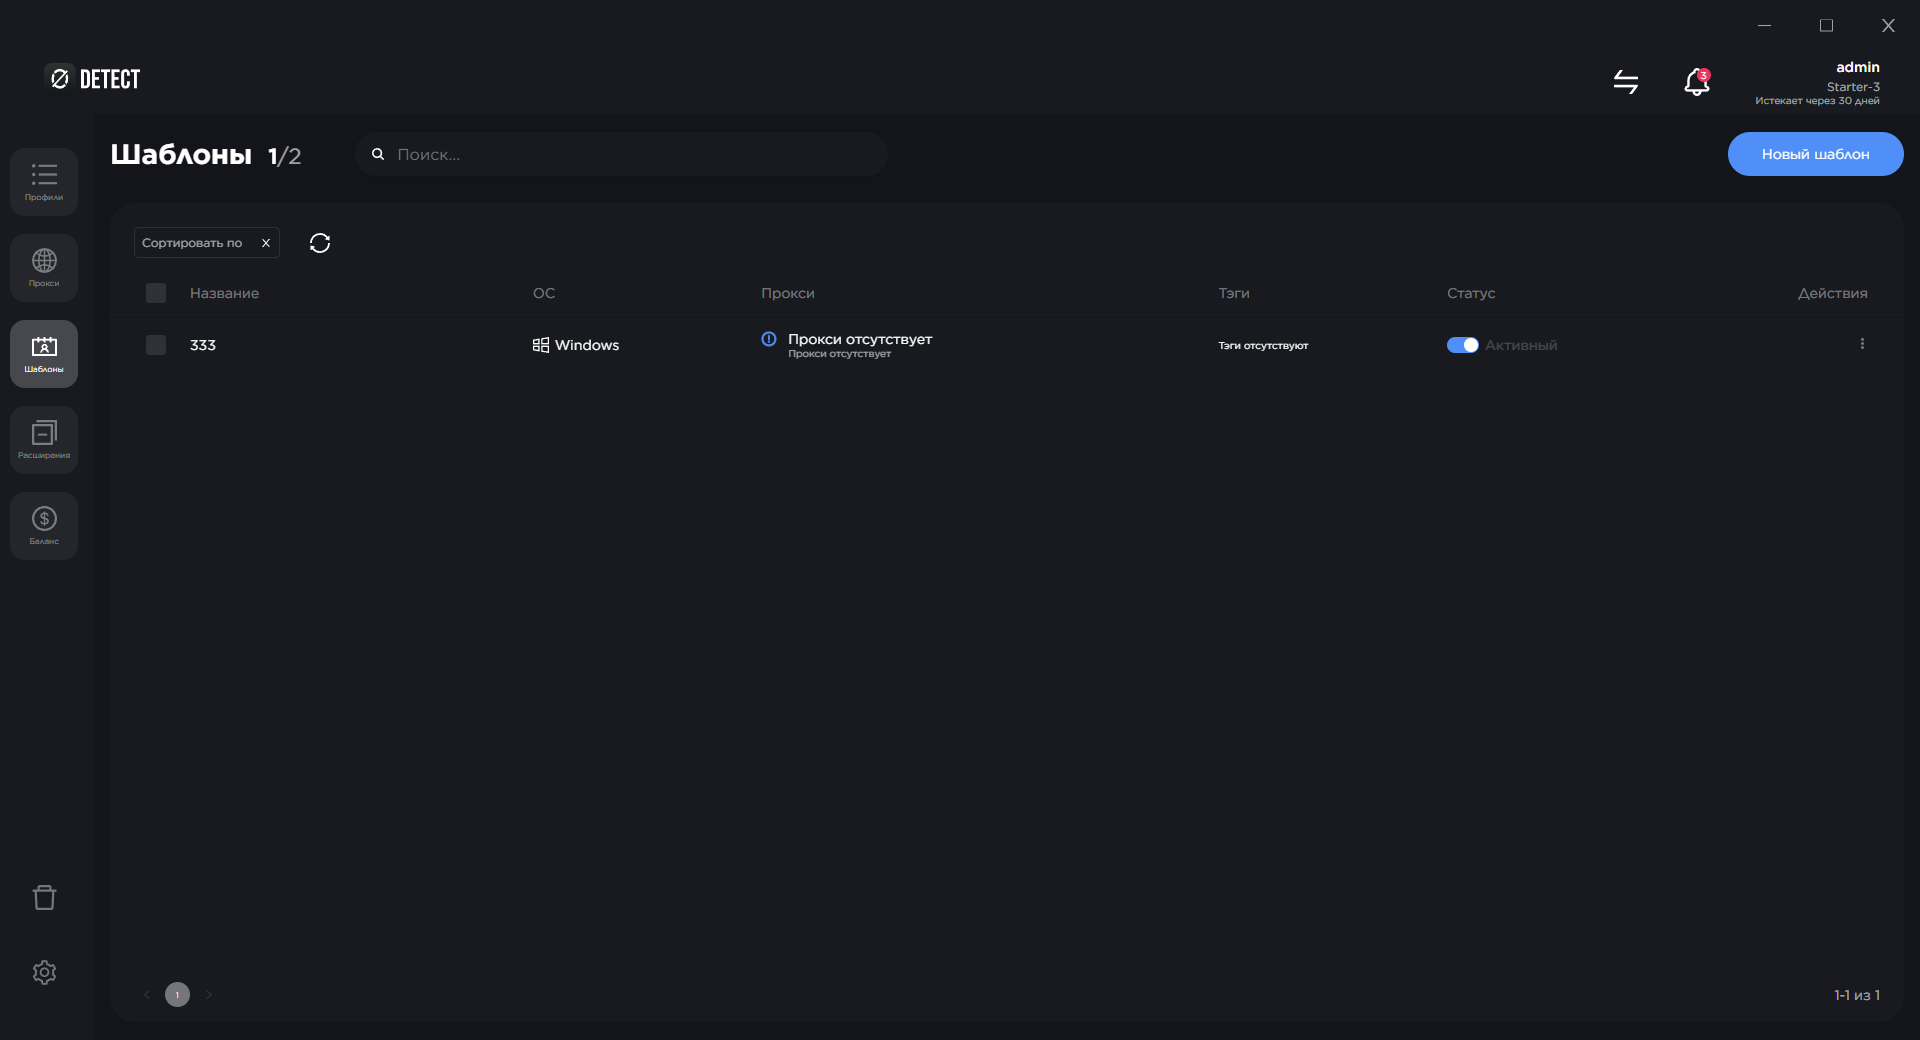Viewport: 1920px width, 1040px height.
Task: Open the Proxy sidebar section
Action: [x=44, y=268]
